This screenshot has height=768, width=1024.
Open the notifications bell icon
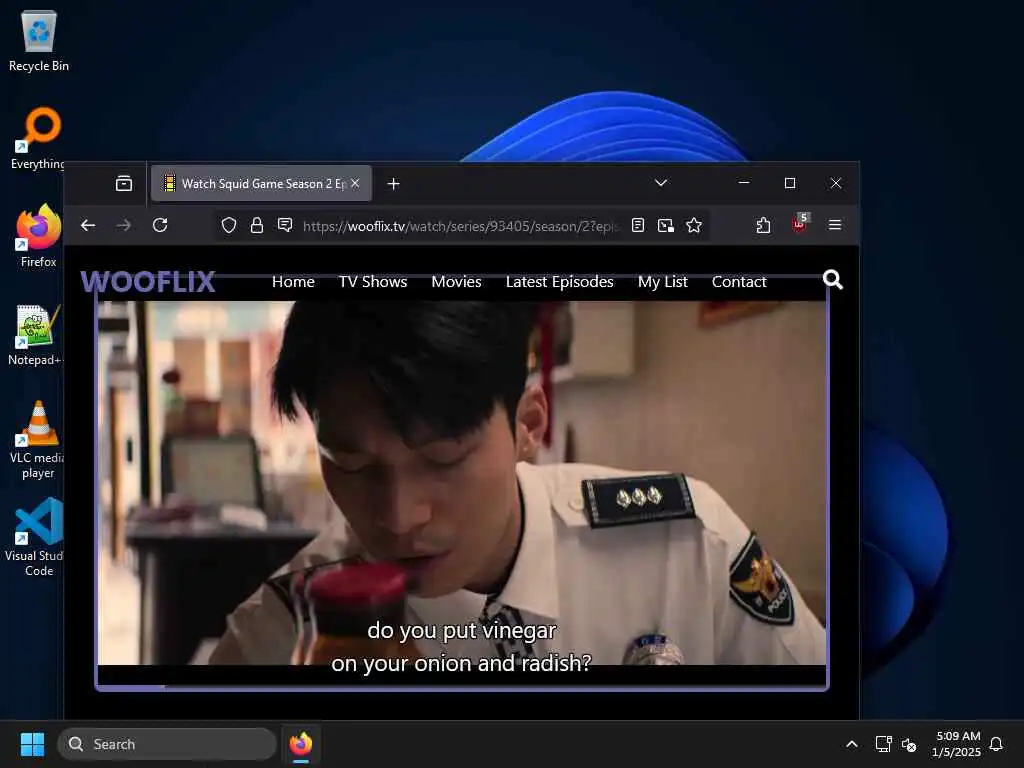[x=996, y=744]
